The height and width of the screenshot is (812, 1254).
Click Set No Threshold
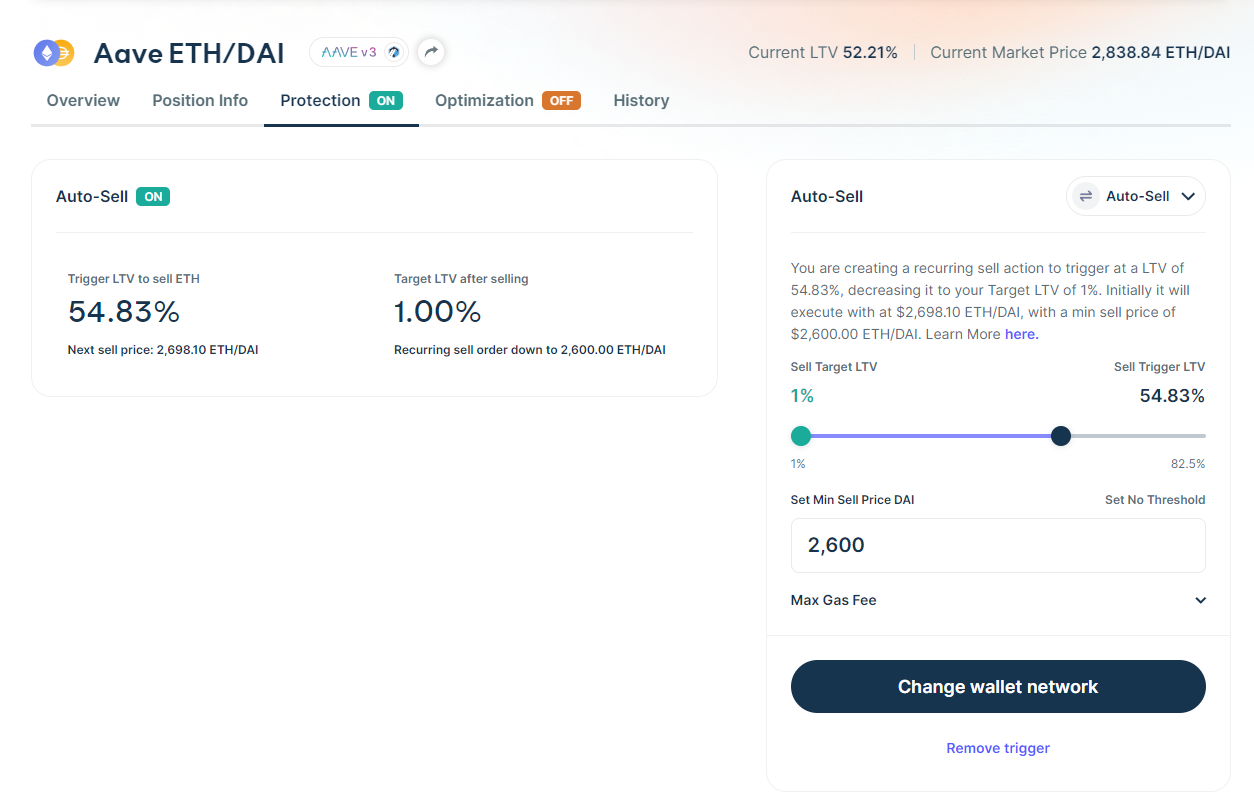tap(1155, 499)
